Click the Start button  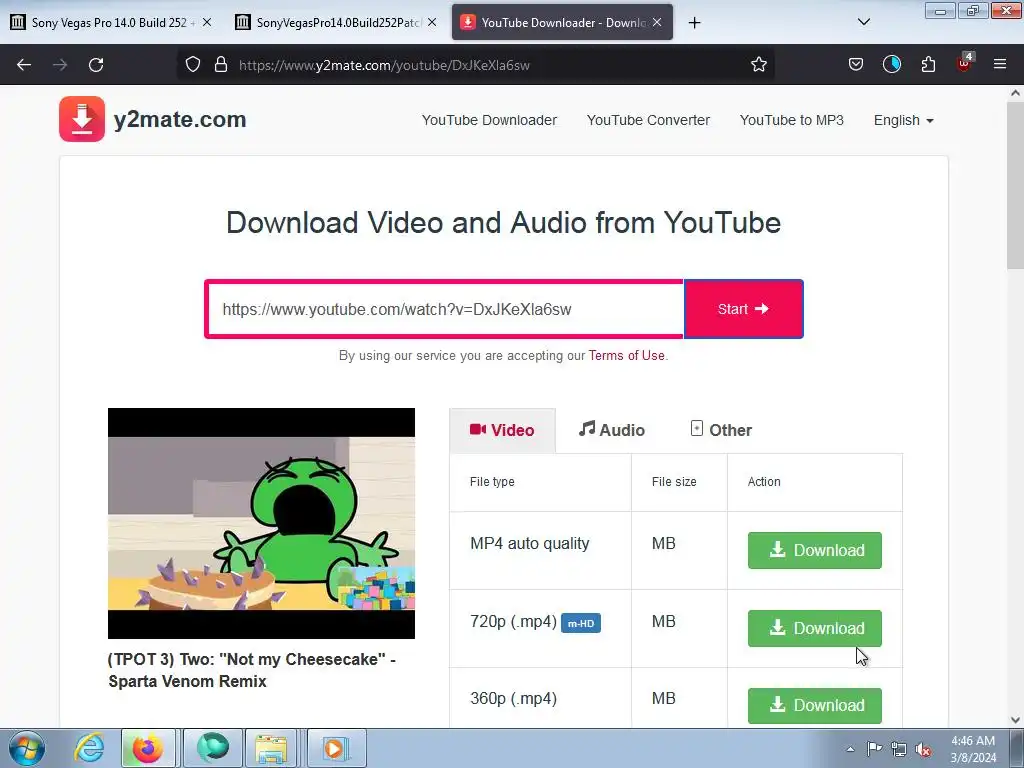pyautogui.click(x=743, y=309)
